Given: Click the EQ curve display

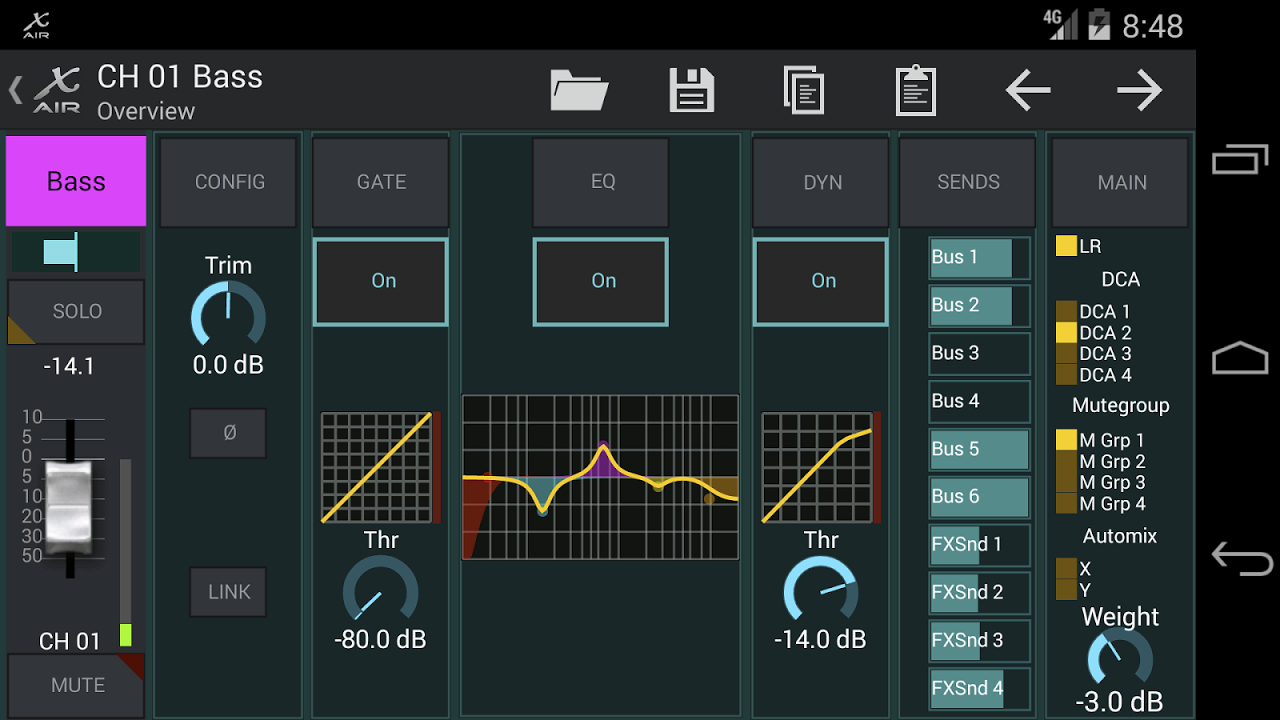Looking at the screenshot, I should 600,478.
